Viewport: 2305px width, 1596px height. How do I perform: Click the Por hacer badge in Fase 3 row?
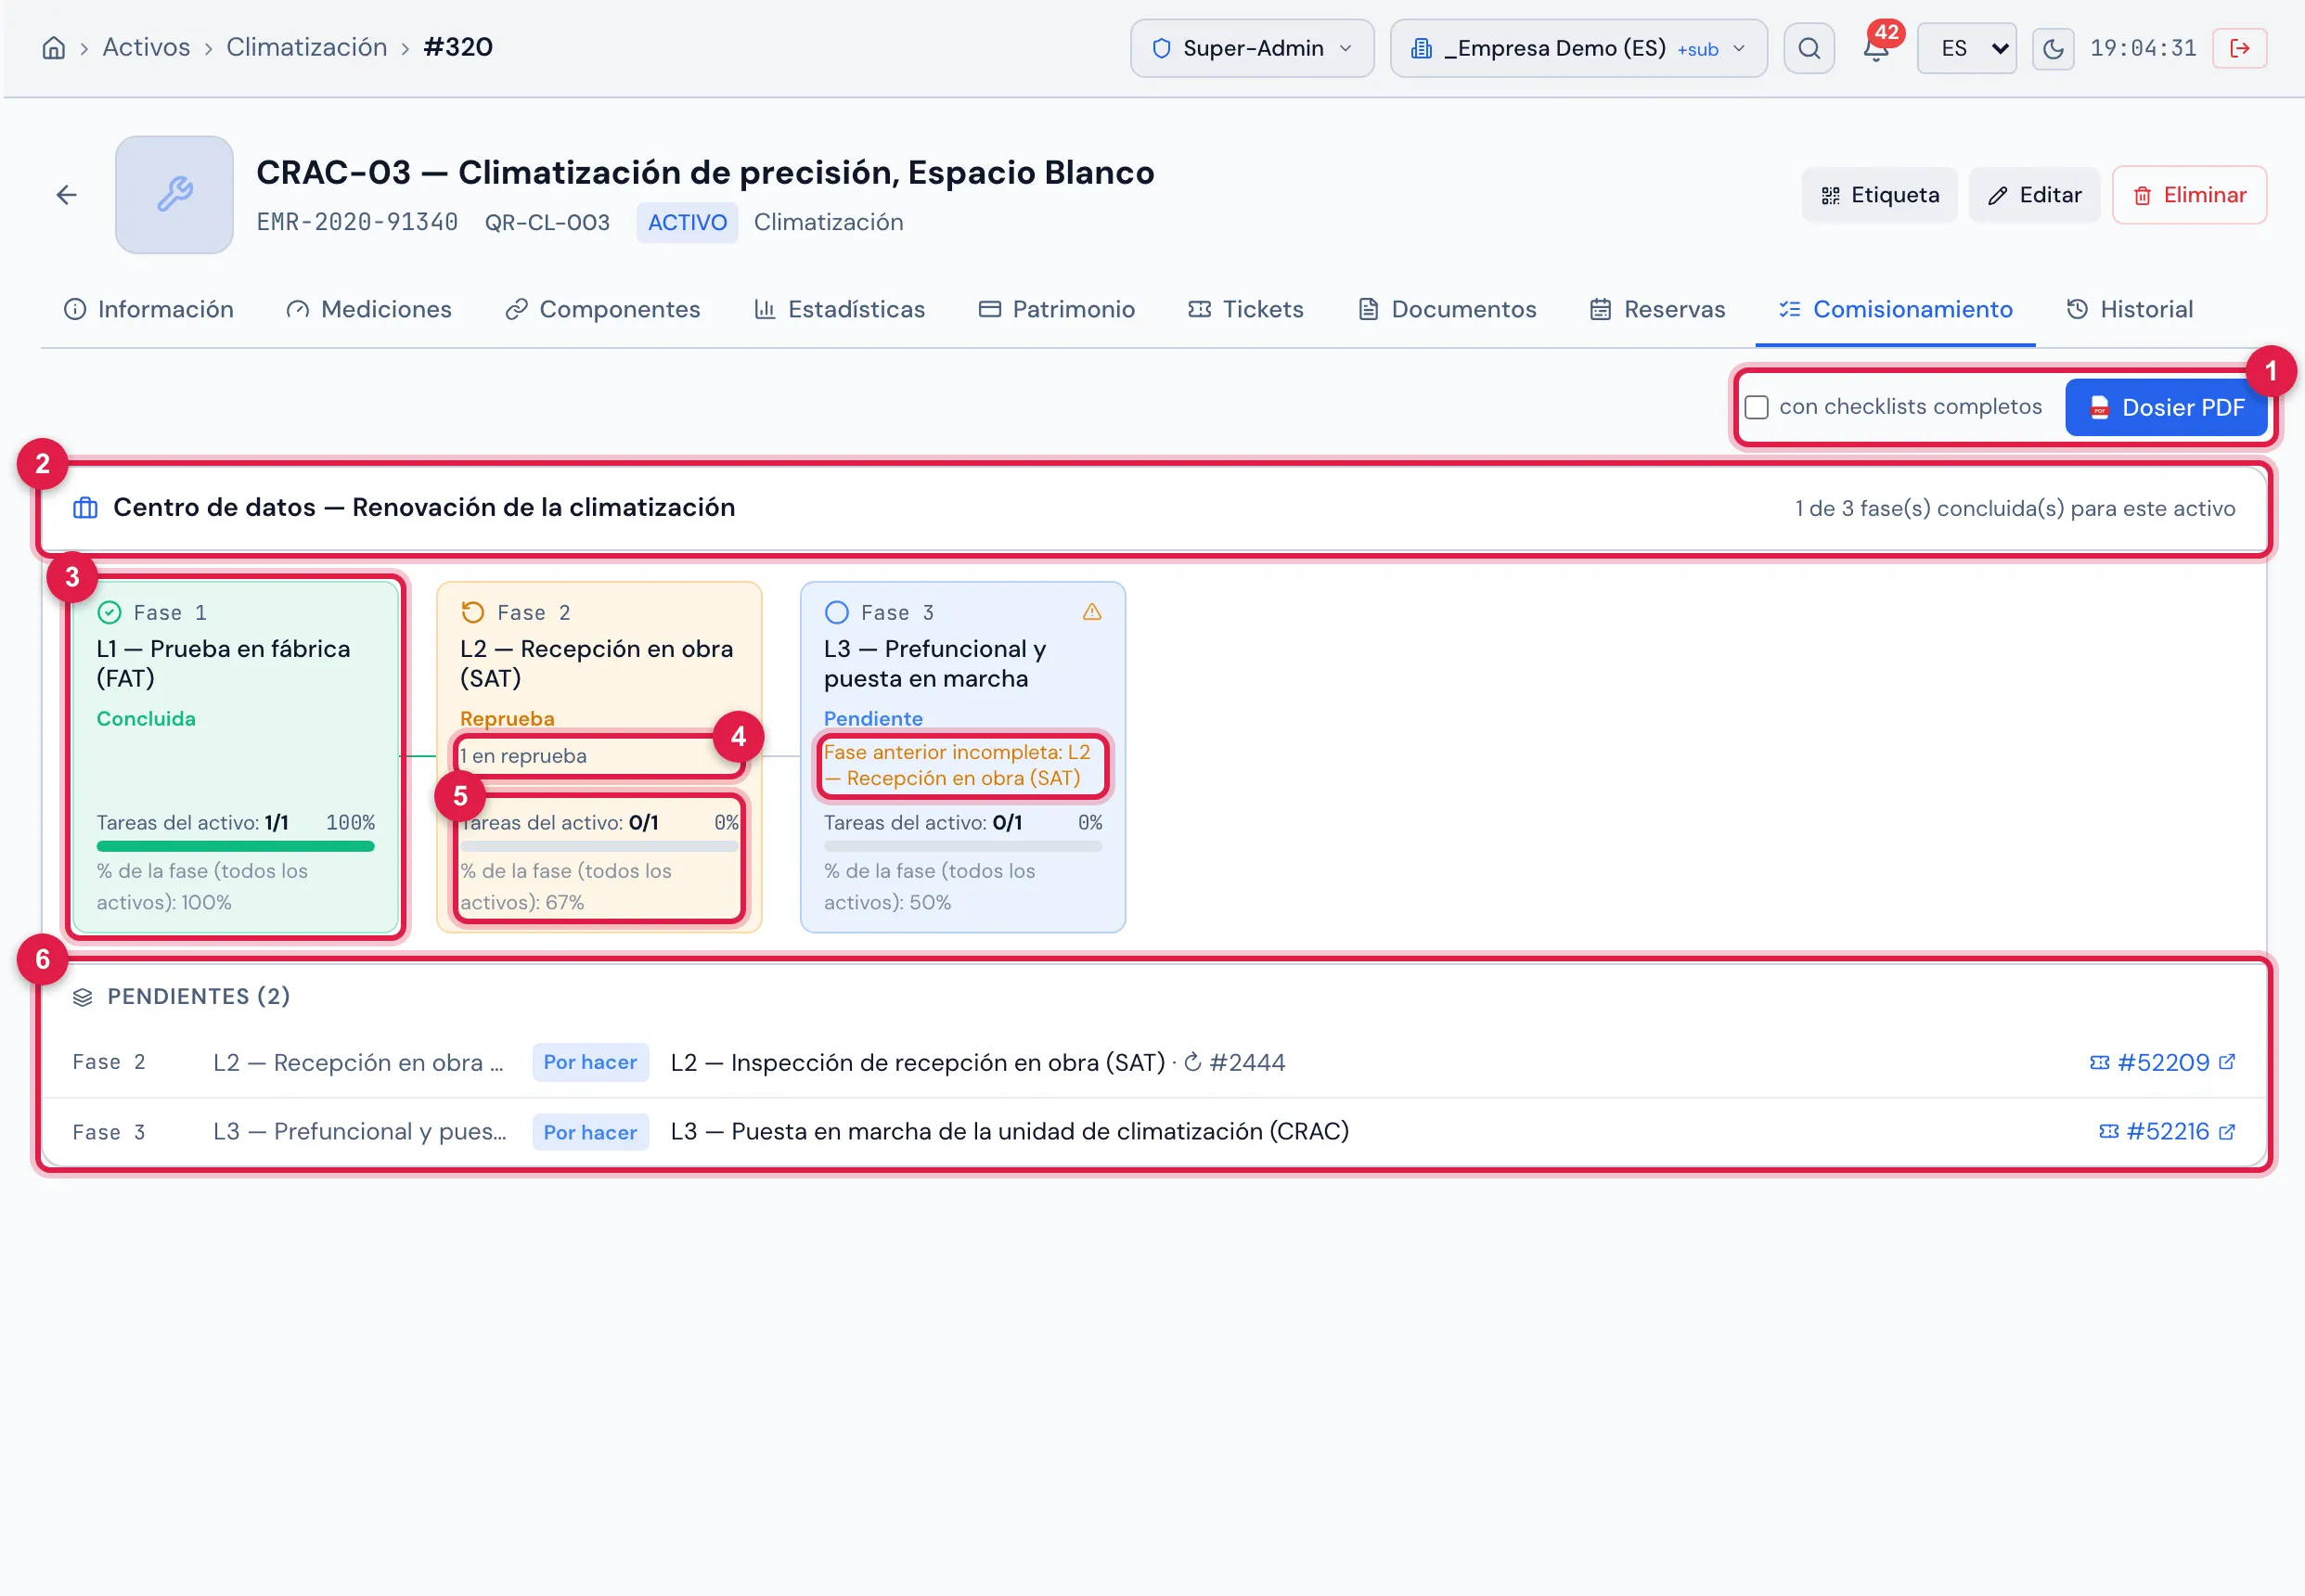pyautogui.click(x=590, y=1132)
